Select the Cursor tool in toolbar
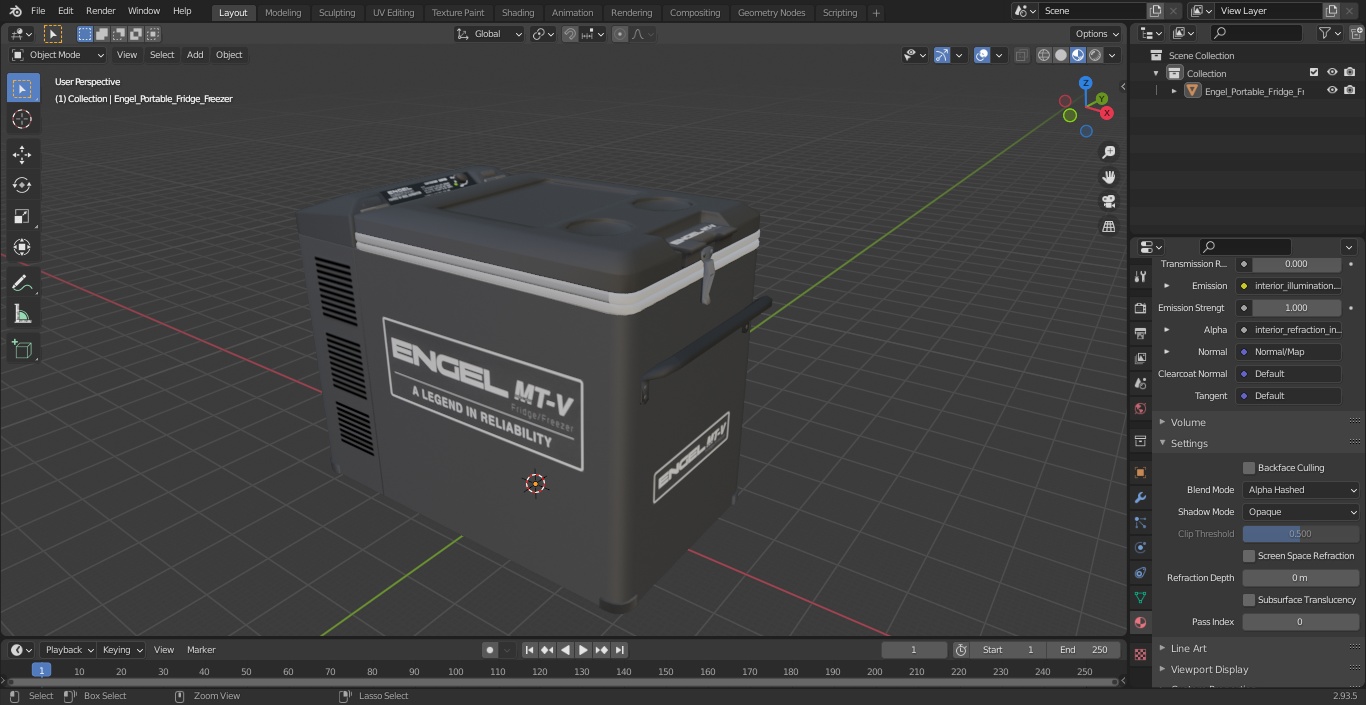 [22, 119]
